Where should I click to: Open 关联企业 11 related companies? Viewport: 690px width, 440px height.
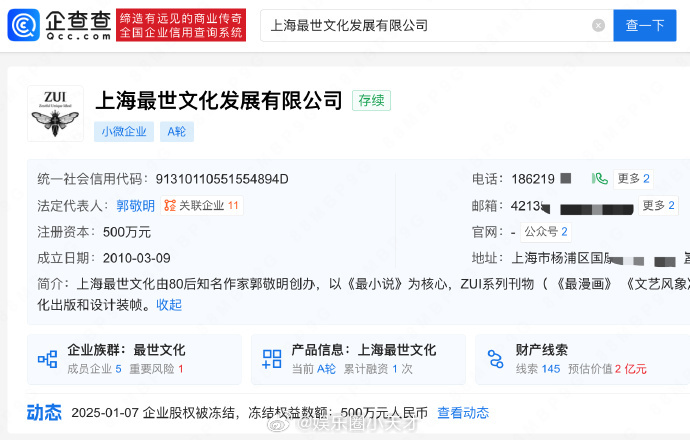tap(202, 205)
